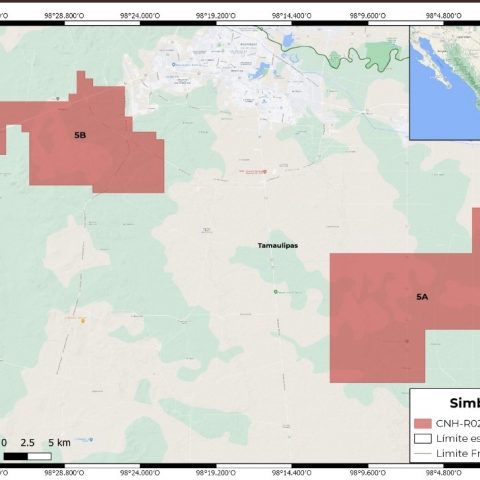Click the red CNH-R02 legend color swatch
The width and height of the screenshot is (480, 480).
tap(423, 423)
